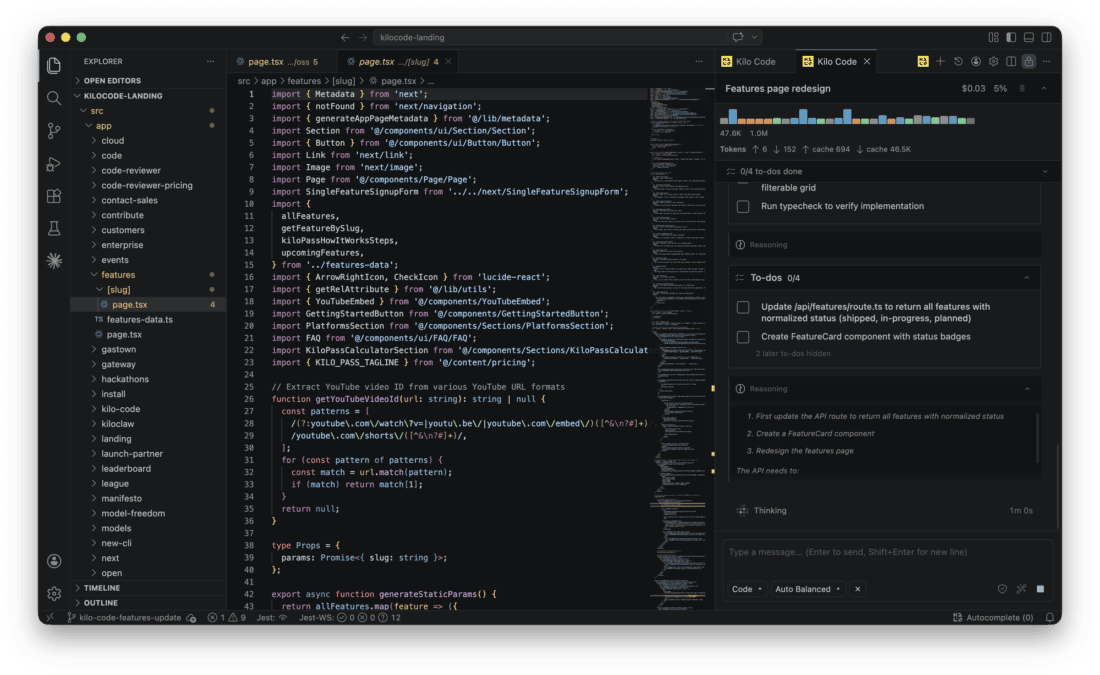Check 'Update /api/features/route.ts' to-do box
The image size is (1100, 675).
(743, 307)
